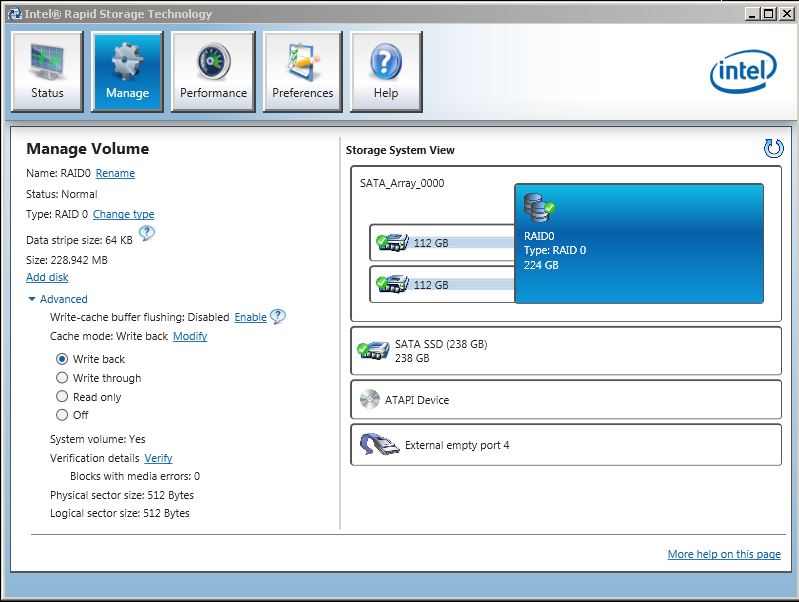The width and height of the screenshot is (799, 602).
Task: Maximize the Intel Rapid Storage window
Action: pos(769,14)
